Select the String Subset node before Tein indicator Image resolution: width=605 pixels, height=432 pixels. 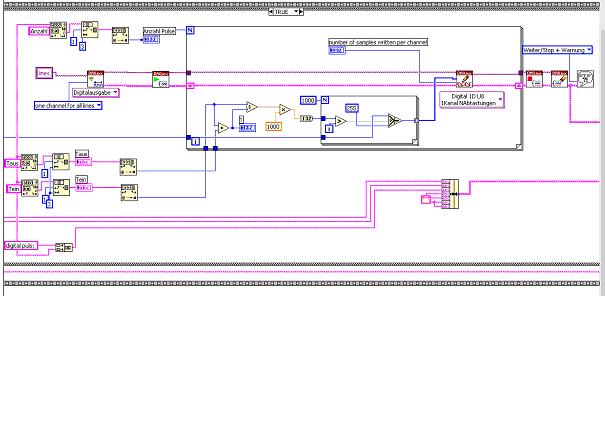pyautogui.click(x=61, y=187)
